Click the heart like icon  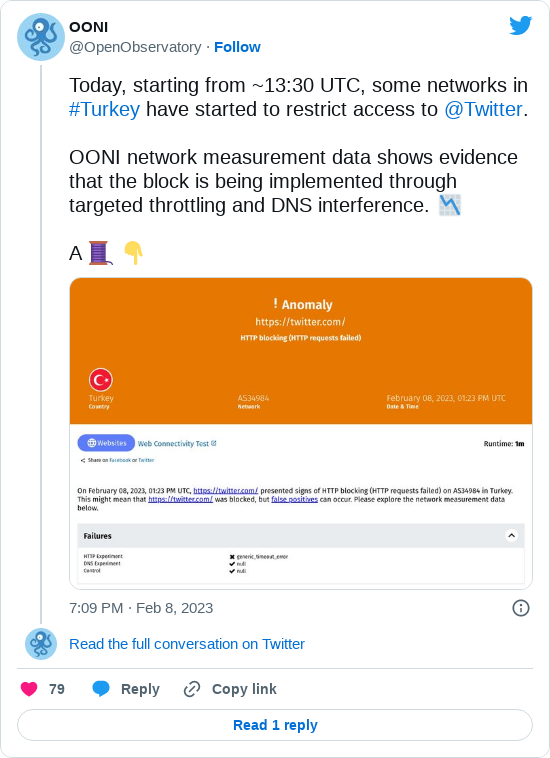click(x=29, y=689)
